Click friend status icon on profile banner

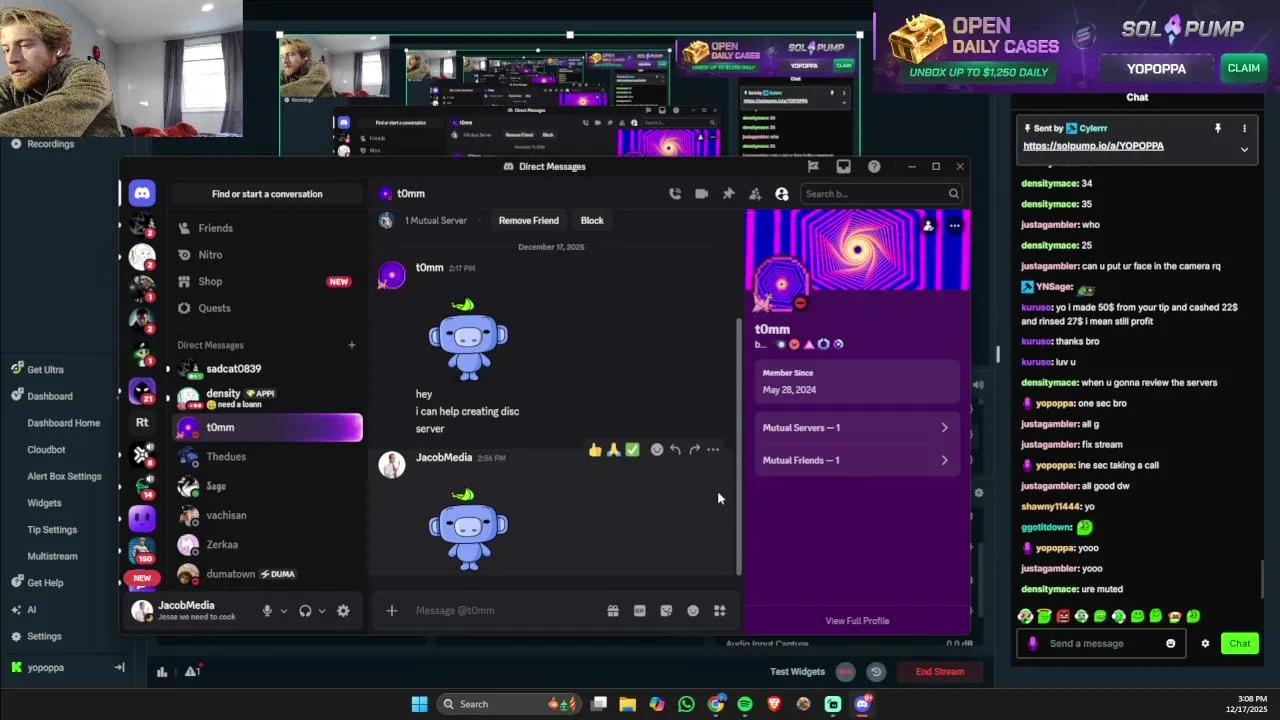point(928,226)
